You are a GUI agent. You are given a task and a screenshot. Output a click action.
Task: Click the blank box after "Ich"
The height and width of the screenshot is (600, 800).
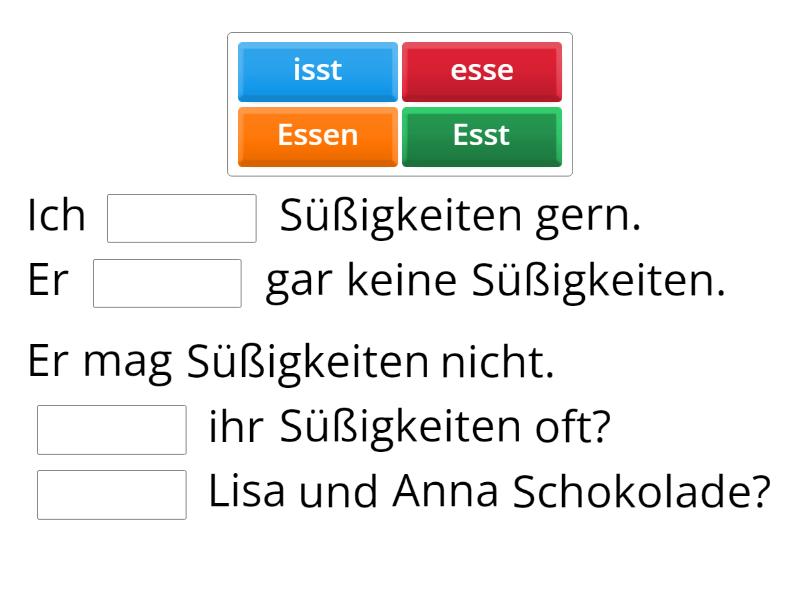tap(181, 215)
